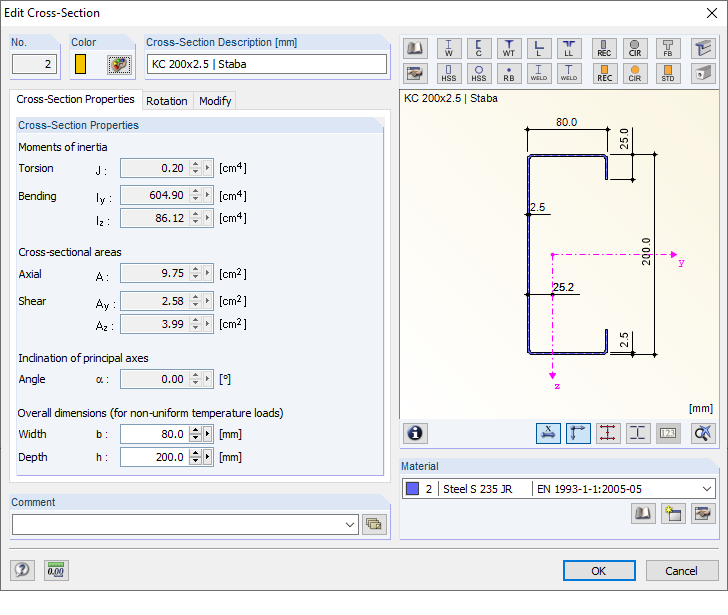Open the cross-section library book icon
Screen dimensions: 728x615
pyautogui.click(x=415, y=48)
